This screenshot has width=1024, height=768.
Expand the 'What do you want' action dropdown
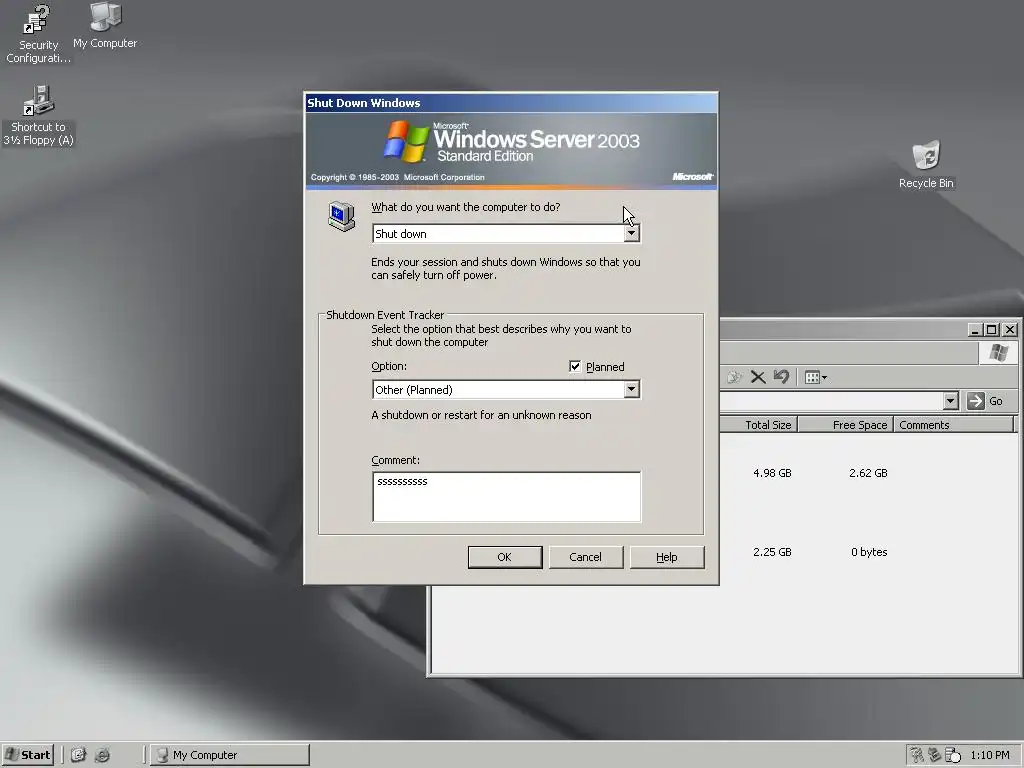coord(632,233)
